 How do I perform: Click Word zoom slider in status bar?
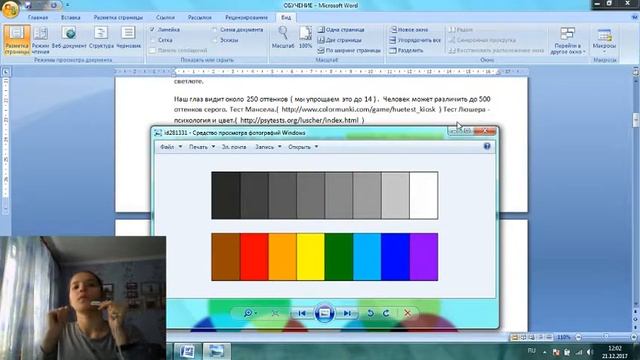606,337
